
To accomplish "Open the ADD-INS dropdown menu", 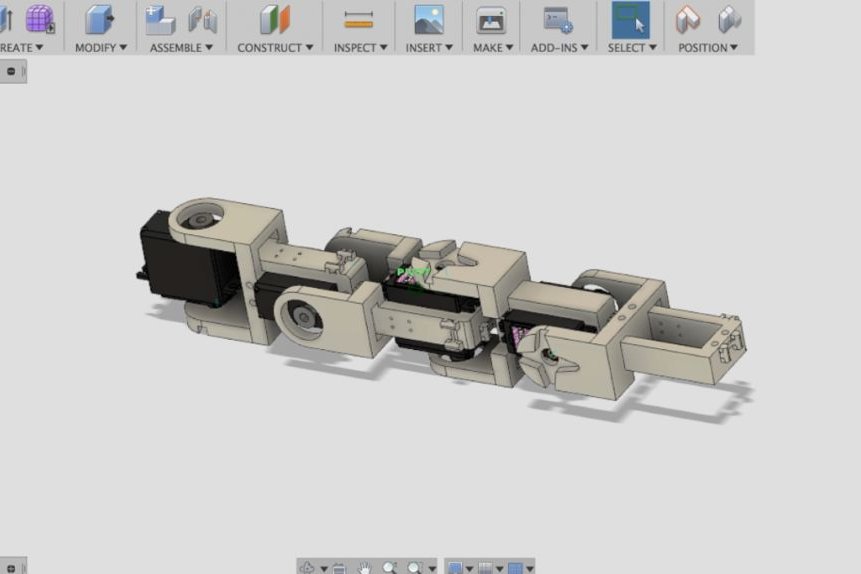I will 559,48.
